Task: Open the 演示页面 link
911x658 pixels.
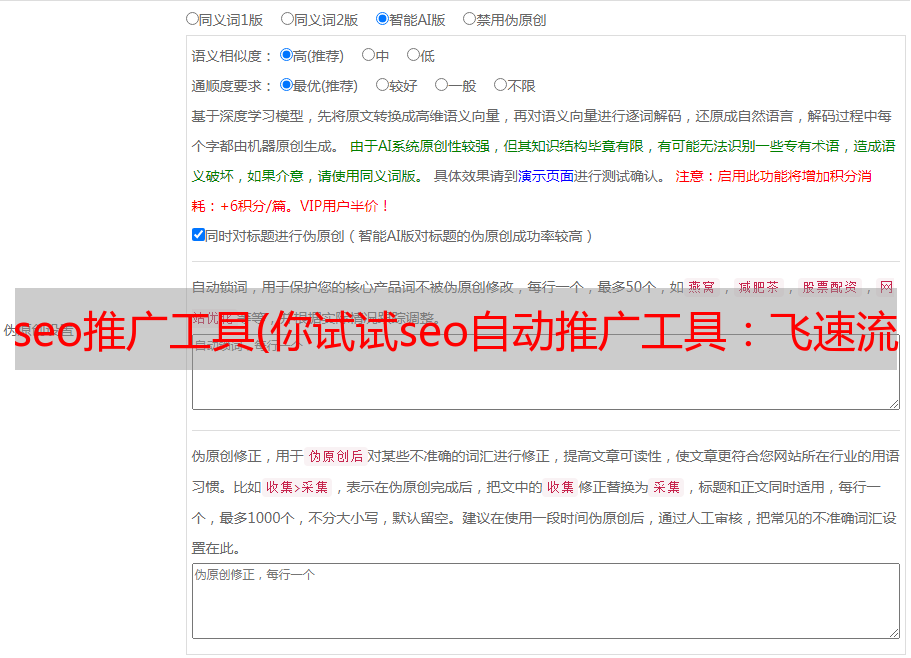Action: 546,176
